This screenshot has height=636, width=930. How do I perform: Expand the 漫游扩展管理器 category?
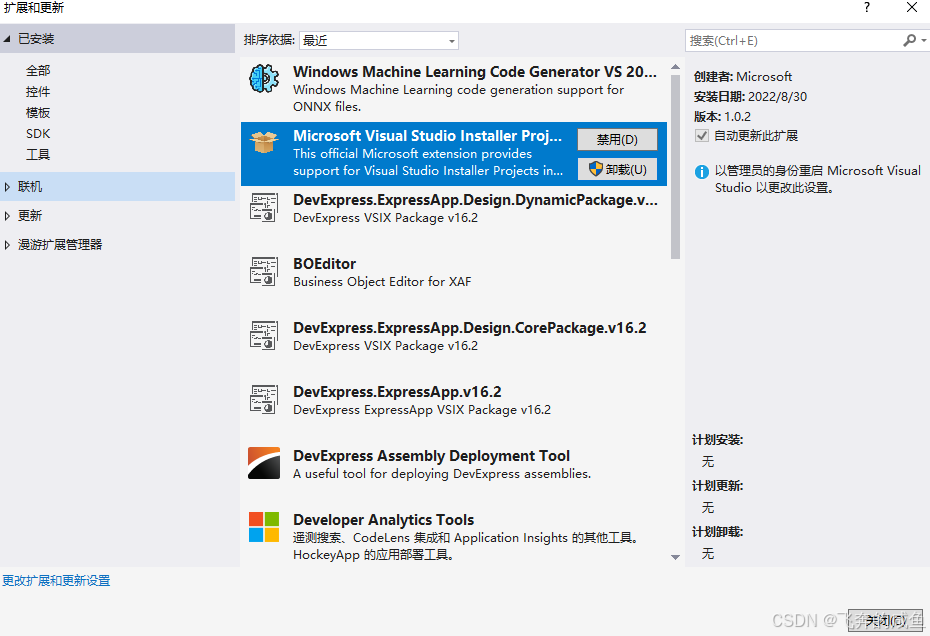7,245
